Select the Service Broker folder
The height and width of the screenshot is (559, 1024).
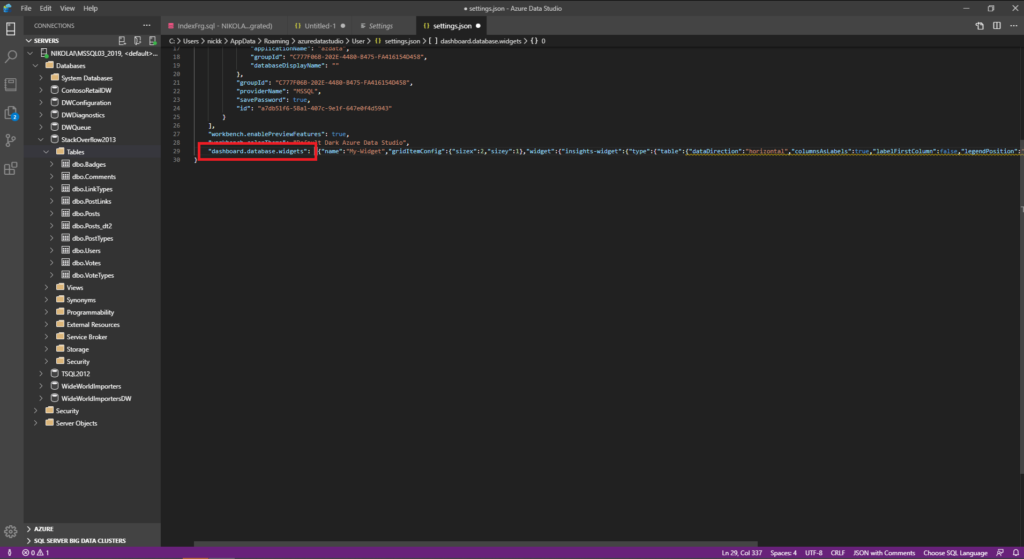[86, 337]
